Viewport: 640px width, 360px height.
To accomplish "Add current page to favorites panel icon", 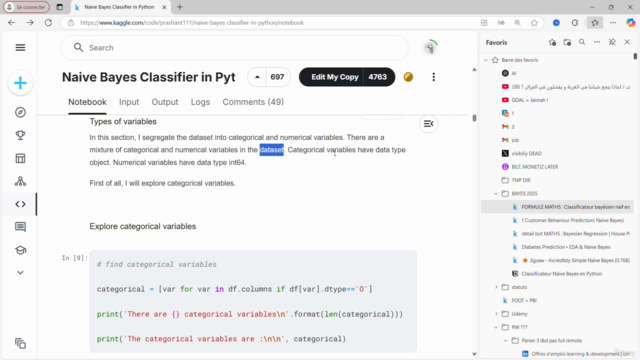I will click(x=552, y=42).
